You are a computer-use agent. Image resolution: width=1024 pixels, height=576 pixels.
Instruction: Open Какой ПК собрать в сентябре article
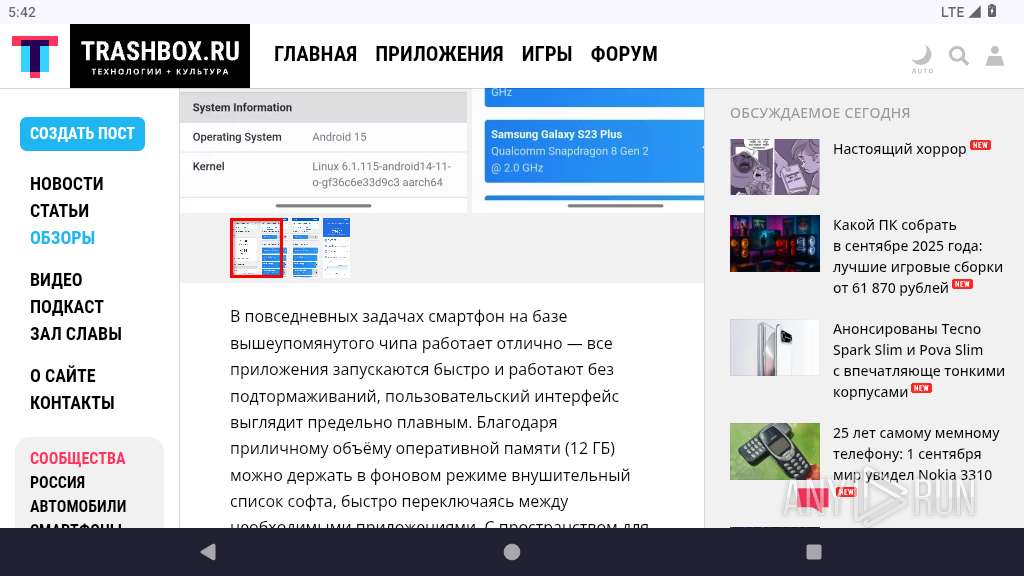[918, 257]
